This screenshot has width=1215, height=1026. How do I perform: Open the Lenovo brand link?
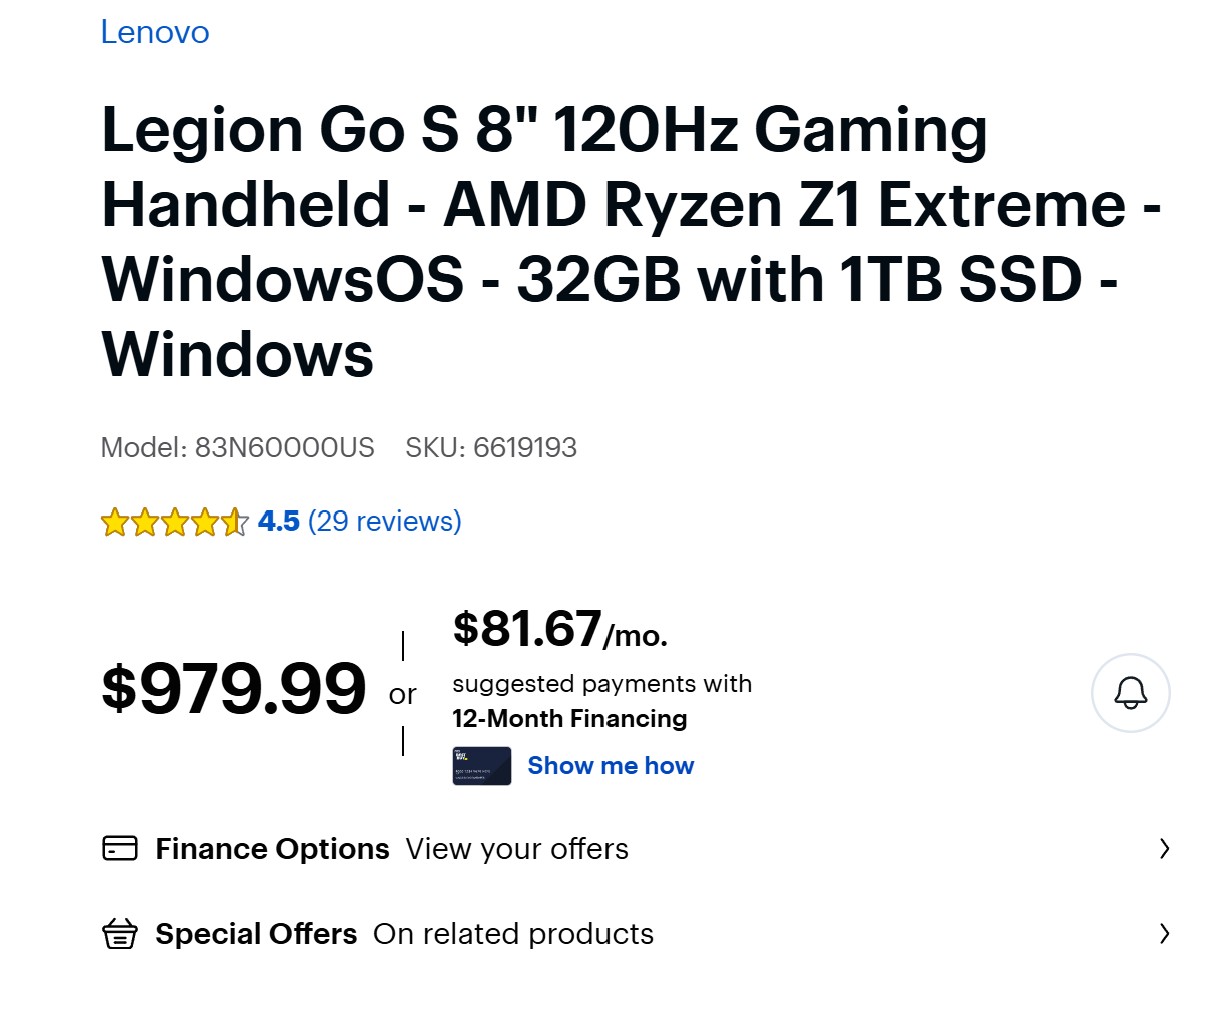coord(155,32)
